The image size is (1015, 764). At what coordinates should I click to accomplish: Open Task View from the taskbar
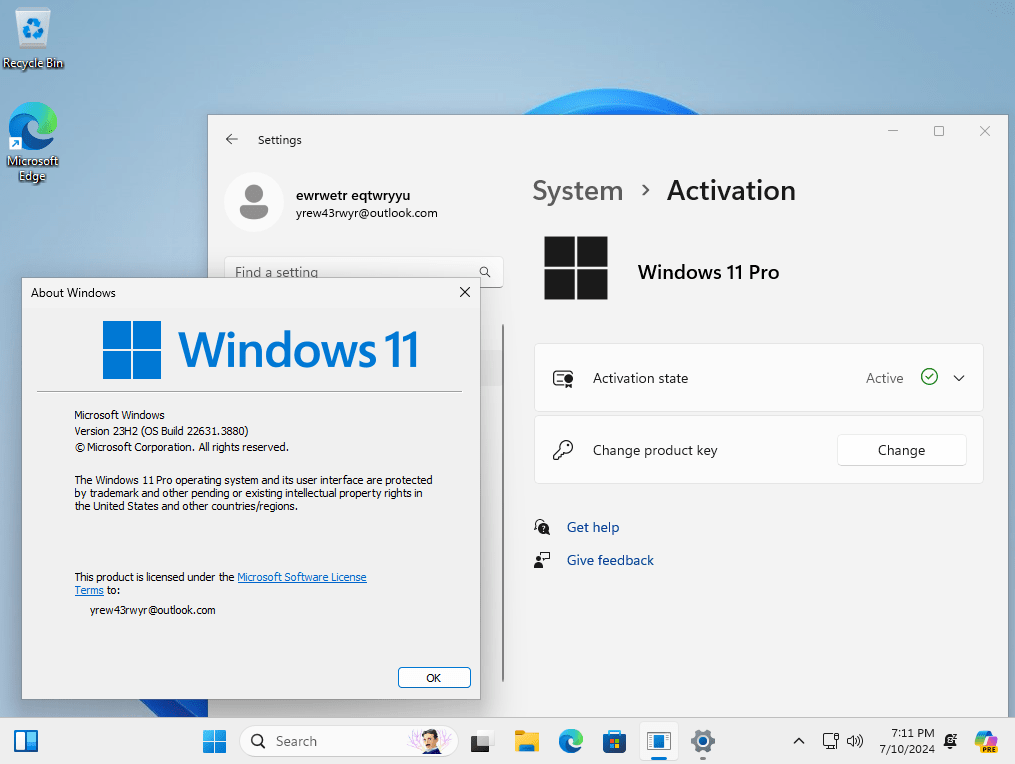[483, 741]
